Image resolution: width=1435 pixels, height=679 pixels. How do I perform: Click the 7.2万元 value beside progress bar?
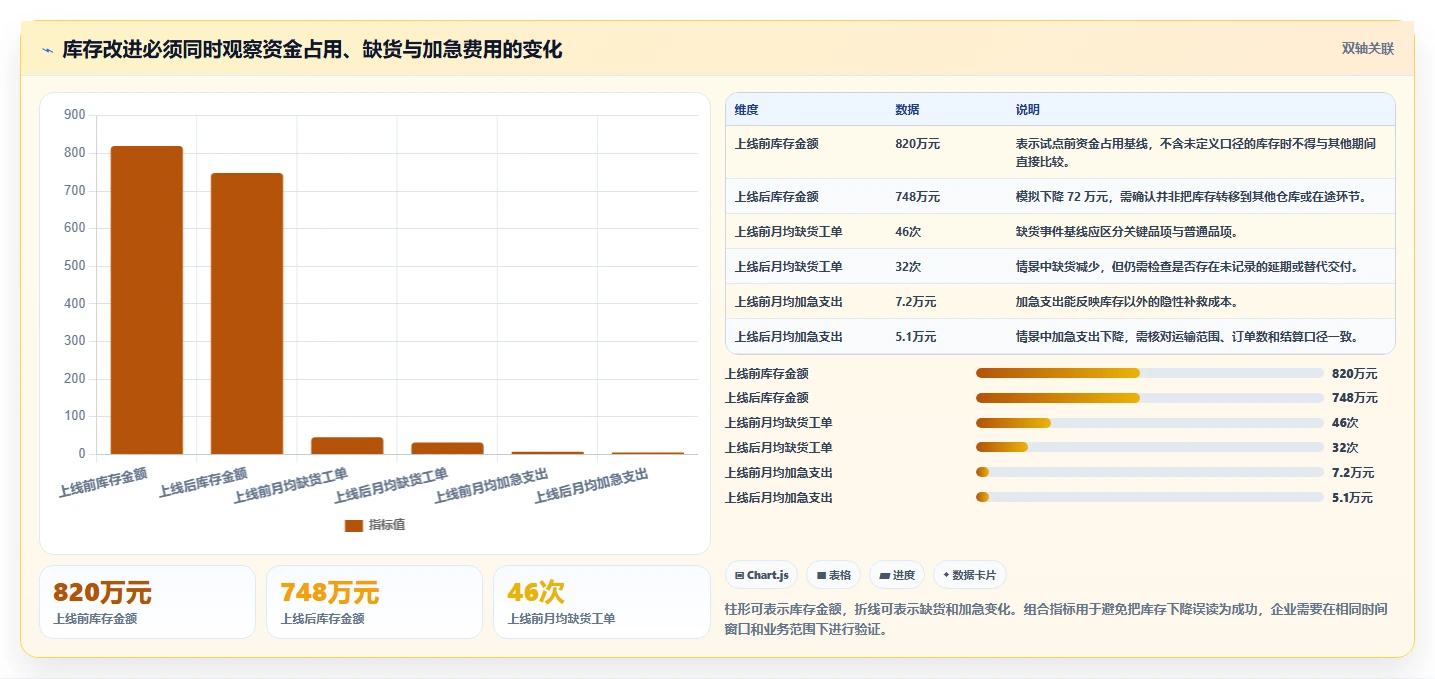(1353, 472)
